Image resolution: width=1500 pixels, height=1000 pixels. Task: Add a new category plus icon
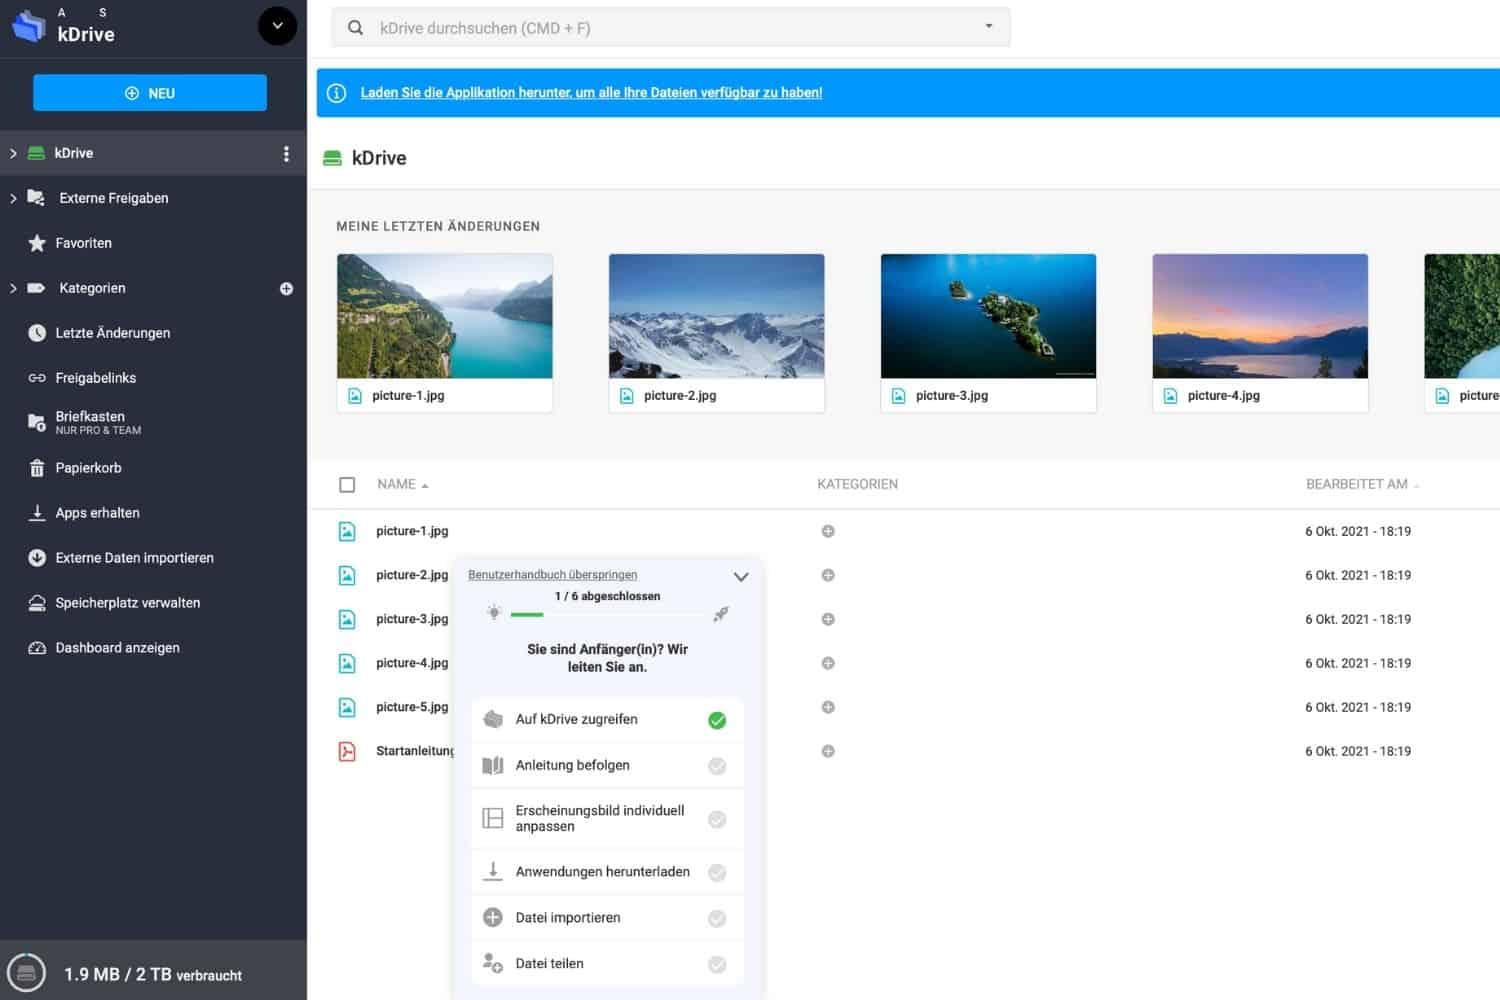point(286,288)
